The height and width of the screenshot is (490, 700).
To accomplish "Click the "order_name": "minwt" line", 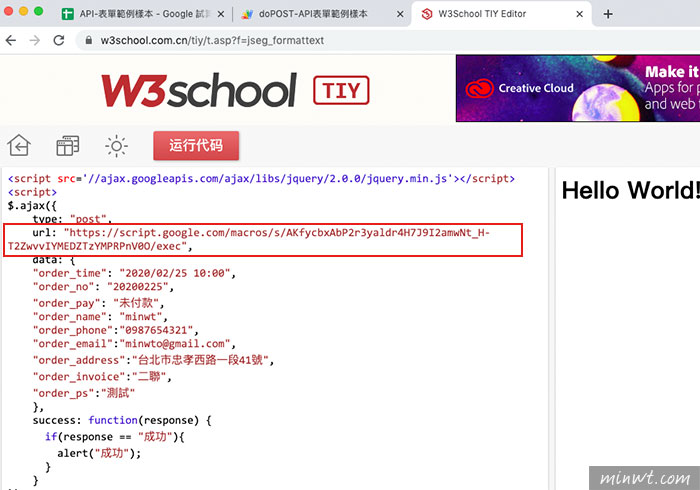I will (100, 317).
